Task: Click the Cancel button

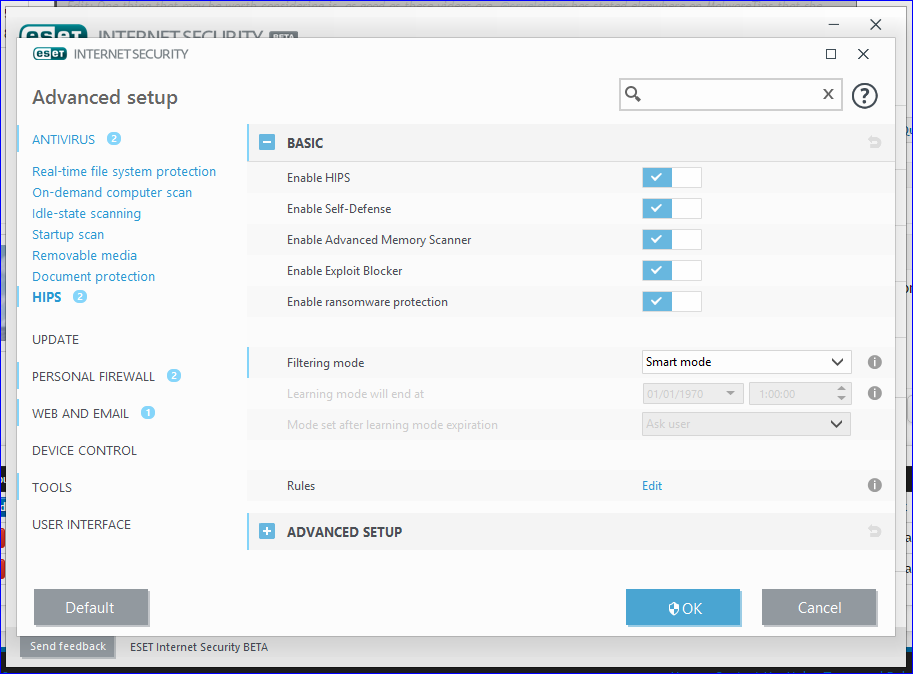Action: click(x=819, y=607)
